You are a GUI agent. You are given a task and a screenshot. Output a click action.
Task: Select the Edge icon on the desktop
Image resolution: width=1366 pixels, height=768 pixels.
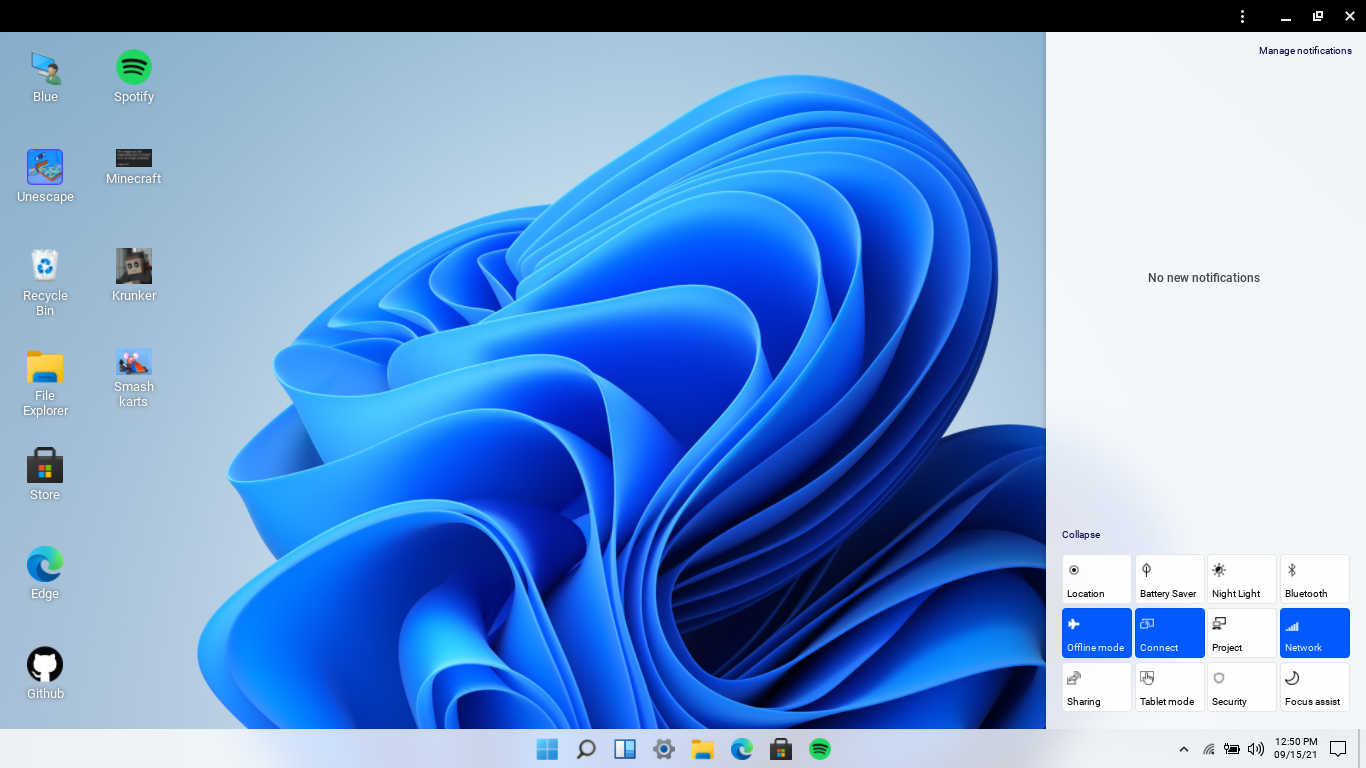point(45,574)
